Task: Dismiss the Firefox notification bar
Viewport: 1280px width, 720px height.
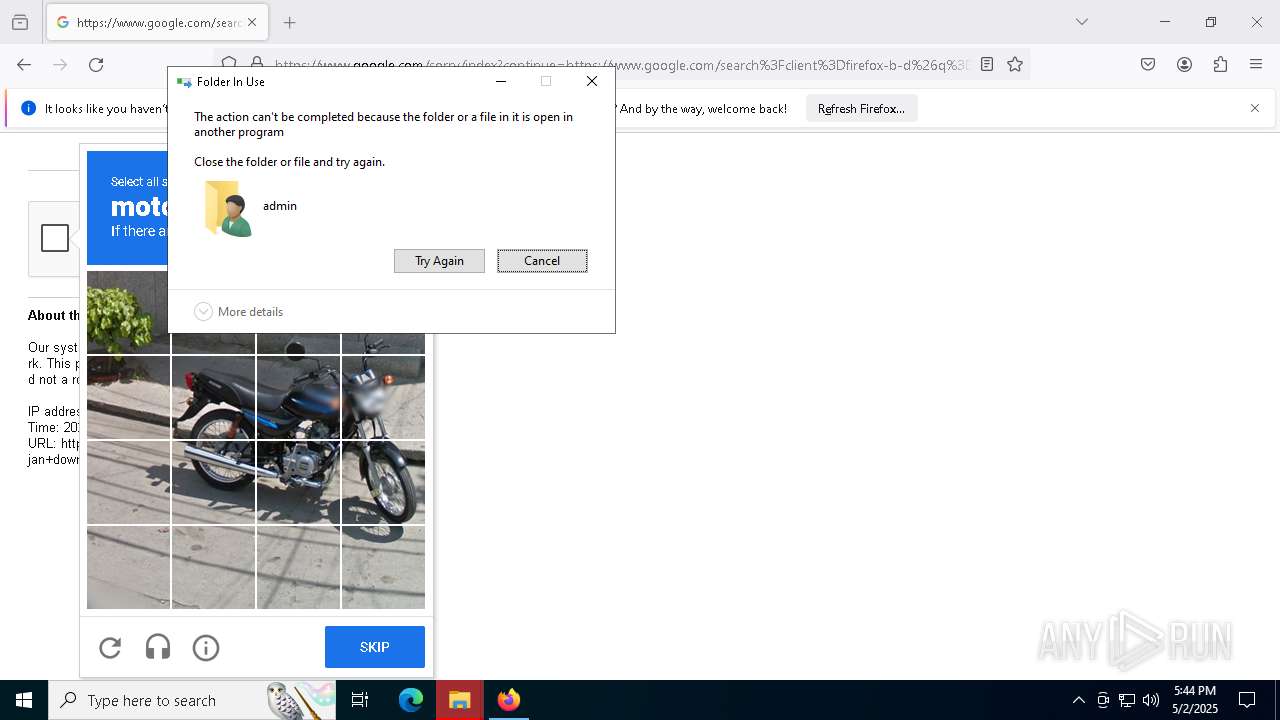Action: pyautogui.click(x=1255, y=108)
